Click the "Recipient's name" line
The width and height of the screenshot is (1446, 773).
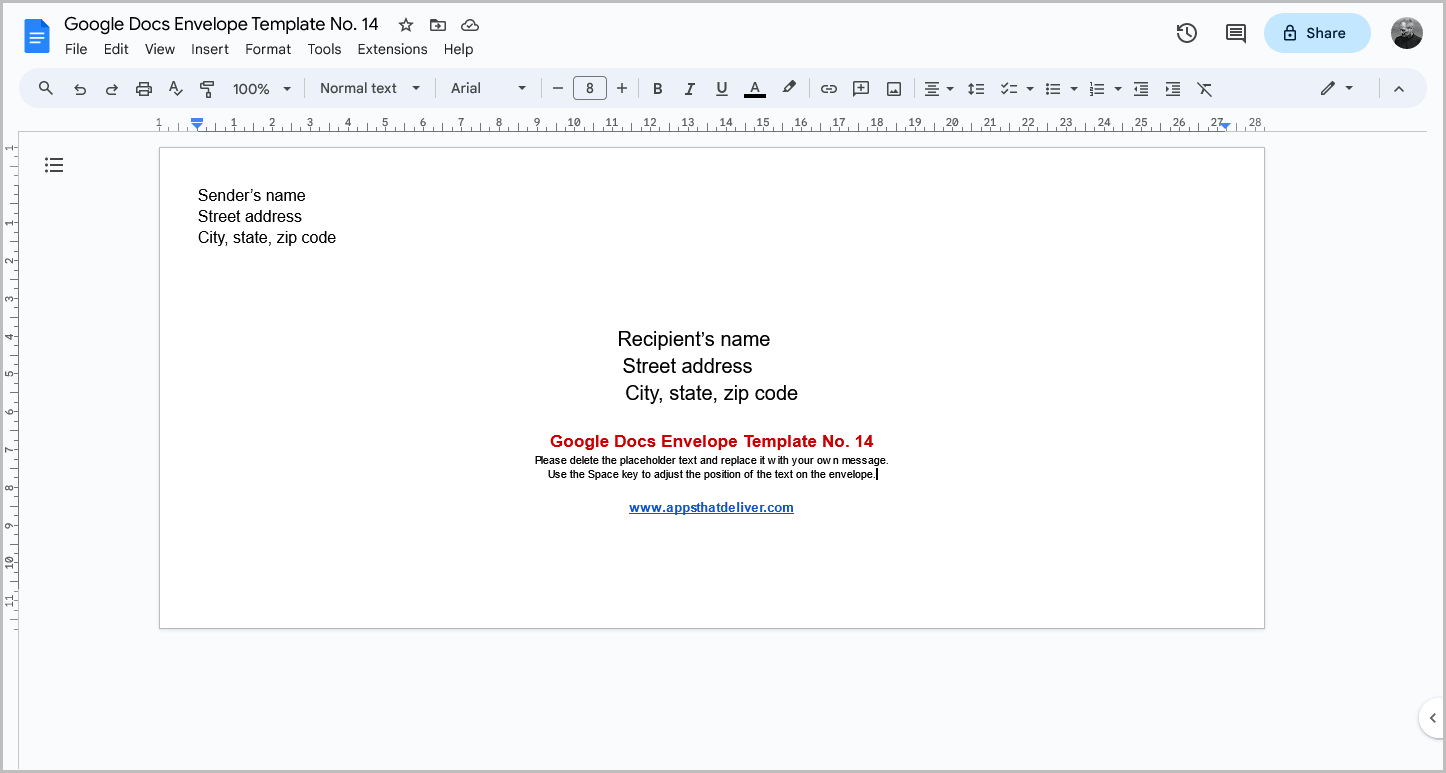(x=693, y=339)
